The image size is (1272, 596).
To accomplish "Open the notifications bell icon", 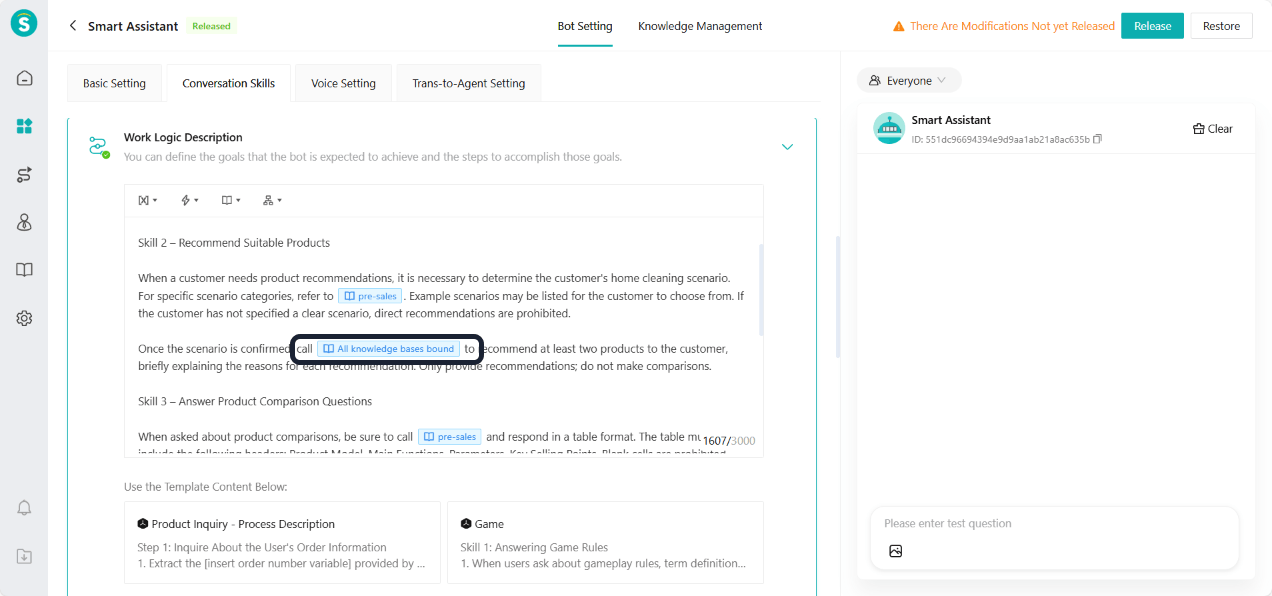I will click(x=25, y=508).
